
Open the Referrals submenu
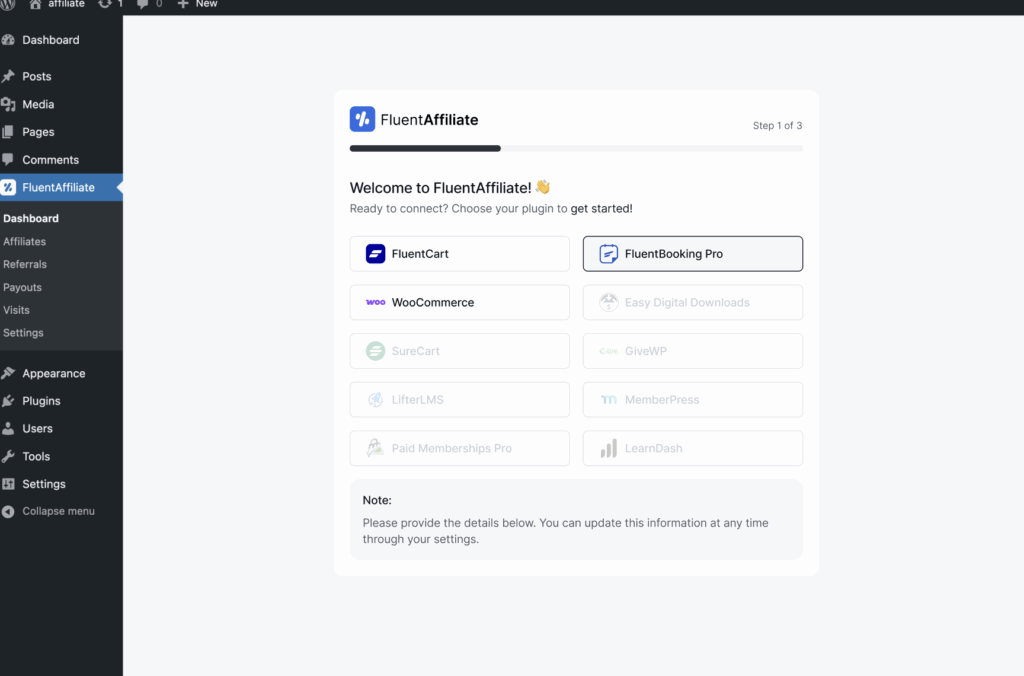(25, 265)
